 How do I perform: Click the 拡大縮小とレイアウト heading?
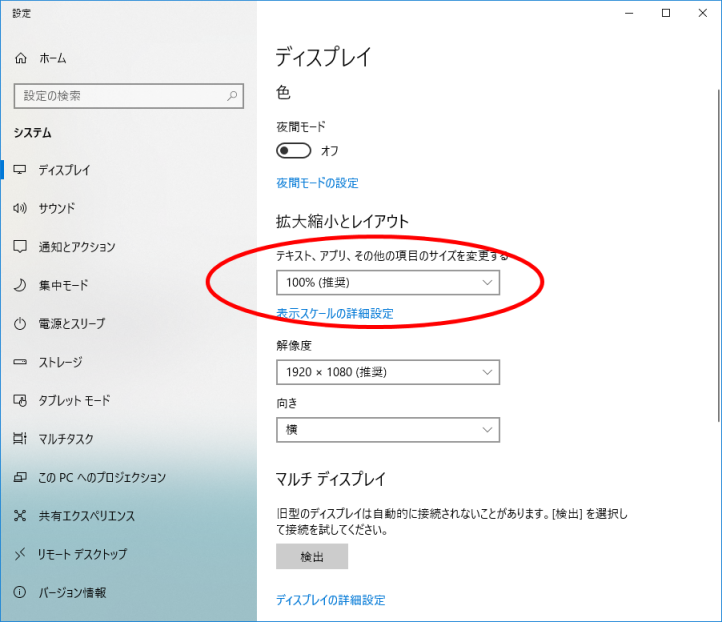click(x=342, y=221)
